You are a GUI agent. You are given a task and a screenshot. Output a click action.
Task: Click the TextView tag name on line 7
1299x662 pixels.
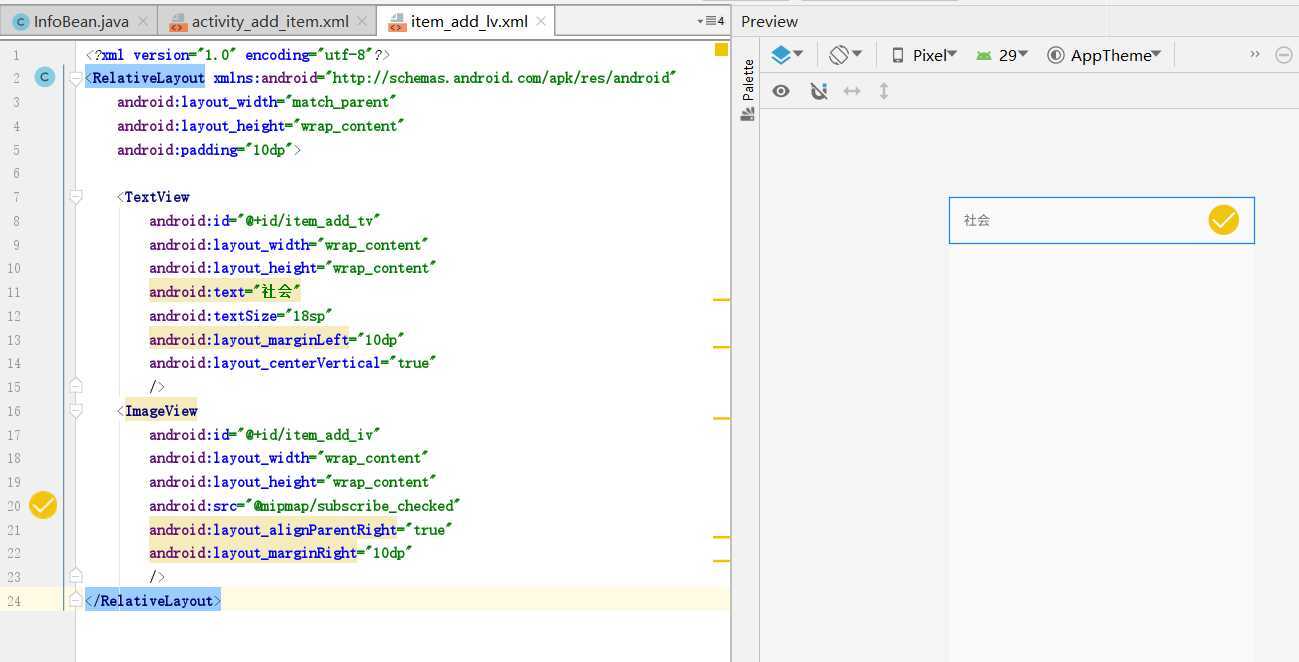tap(157, 197)
